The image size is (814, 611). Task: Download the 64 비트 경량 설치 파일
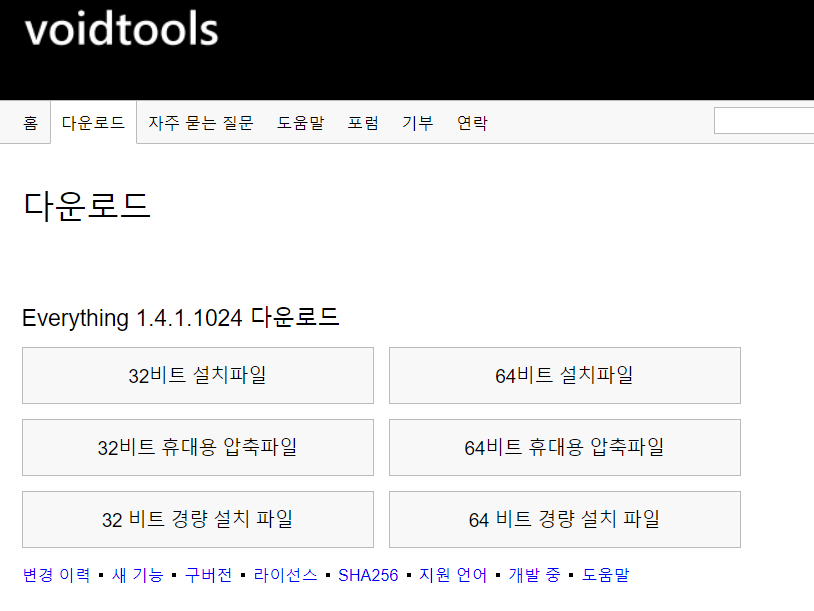[565, 519]
